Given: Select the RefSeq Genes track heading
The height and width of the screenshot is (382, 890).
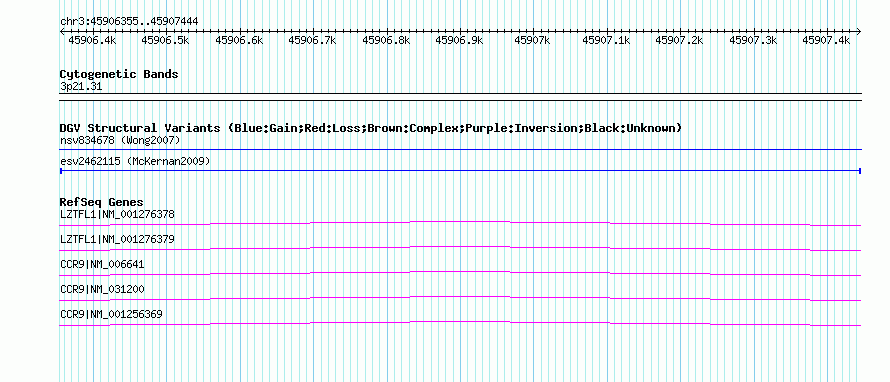Looking at the screenshot, I should [102, 202].
